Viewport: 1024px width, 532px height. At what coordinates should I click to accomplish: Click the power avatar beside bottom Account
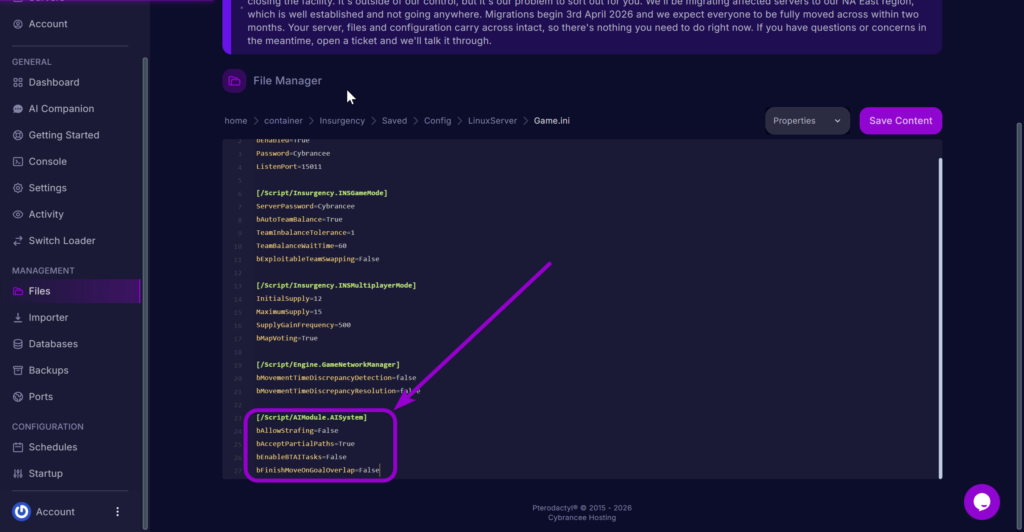coord(22,512)
